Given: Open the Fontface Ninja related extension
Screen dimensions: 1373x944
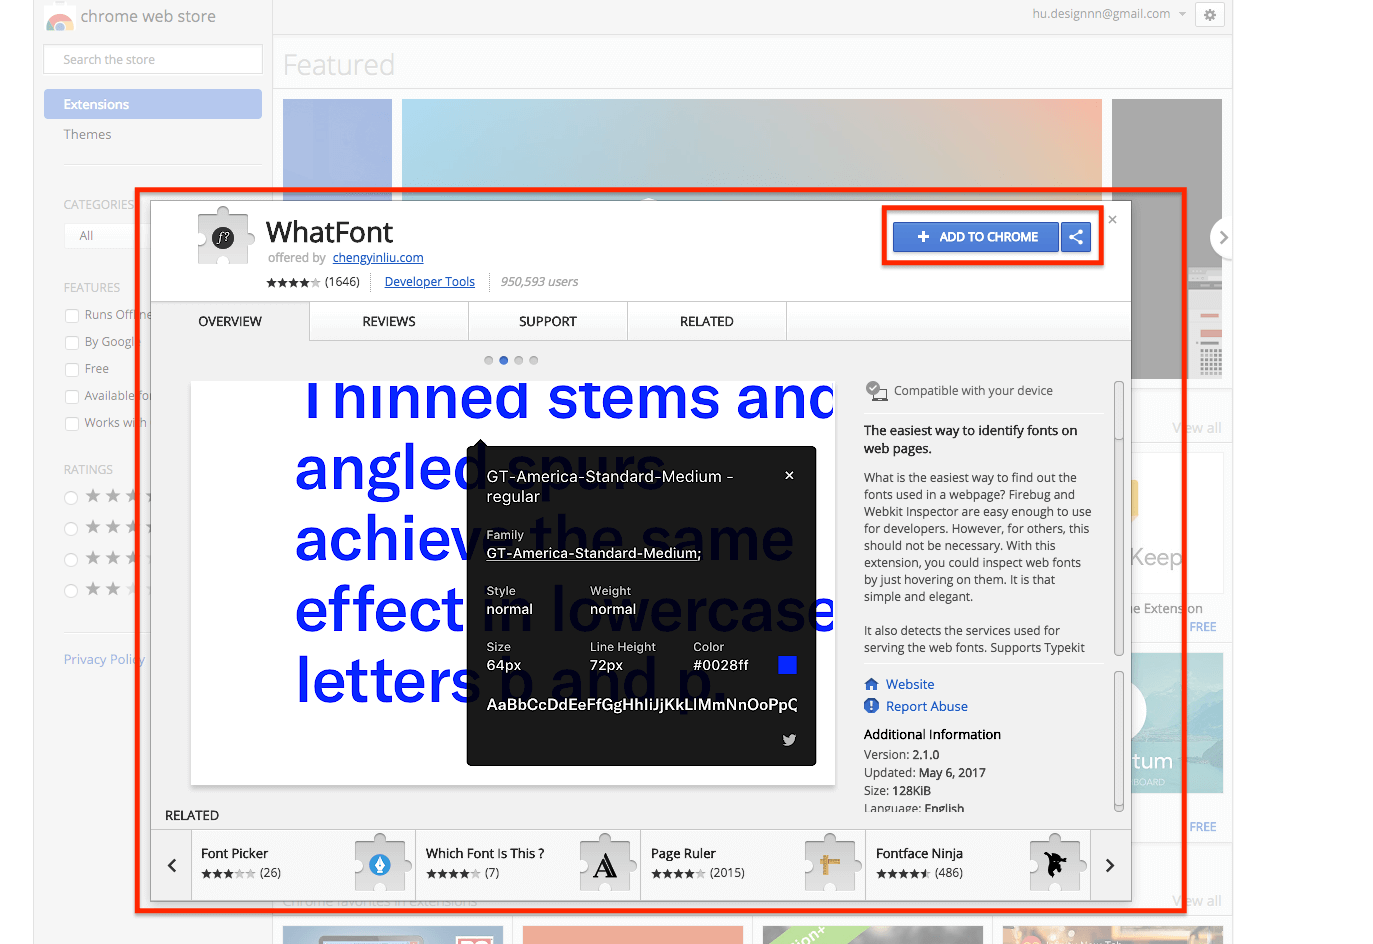Looking at the screenshot, I should tap(978, 865).
